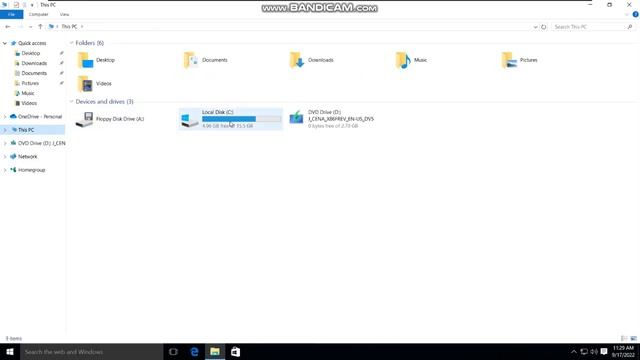
Task: Expand the DVD Drive (D:) tree node
Action: pyautogui.click(x=5, y=143)
